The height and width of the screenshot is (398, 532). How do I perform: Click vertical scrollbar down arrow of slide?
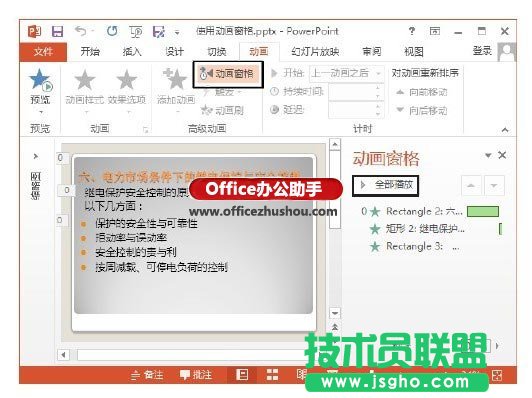[335, 313]
